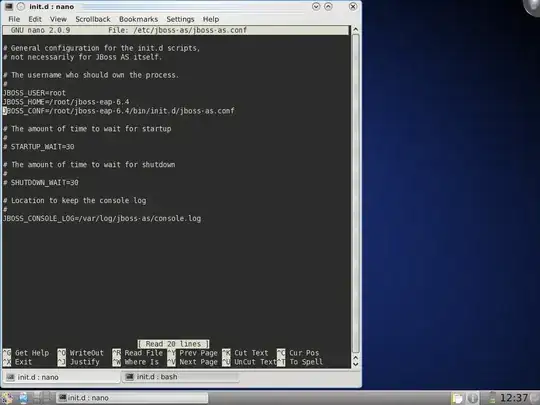Click the # SHUTDOWN_WAIT=30 line

pyautogui.click(x=41, y=183)
